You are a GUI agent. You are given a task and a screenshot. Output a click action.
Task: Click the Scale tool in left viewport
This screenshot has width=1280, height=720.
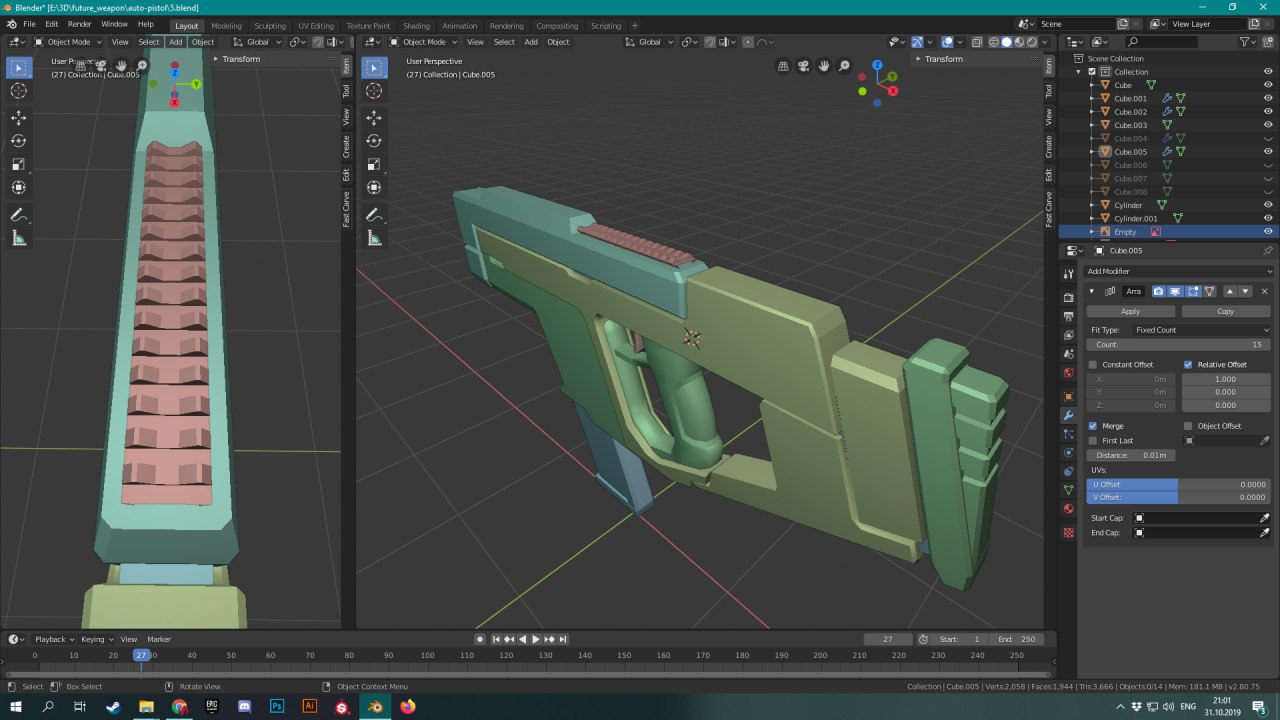[18, 164]
